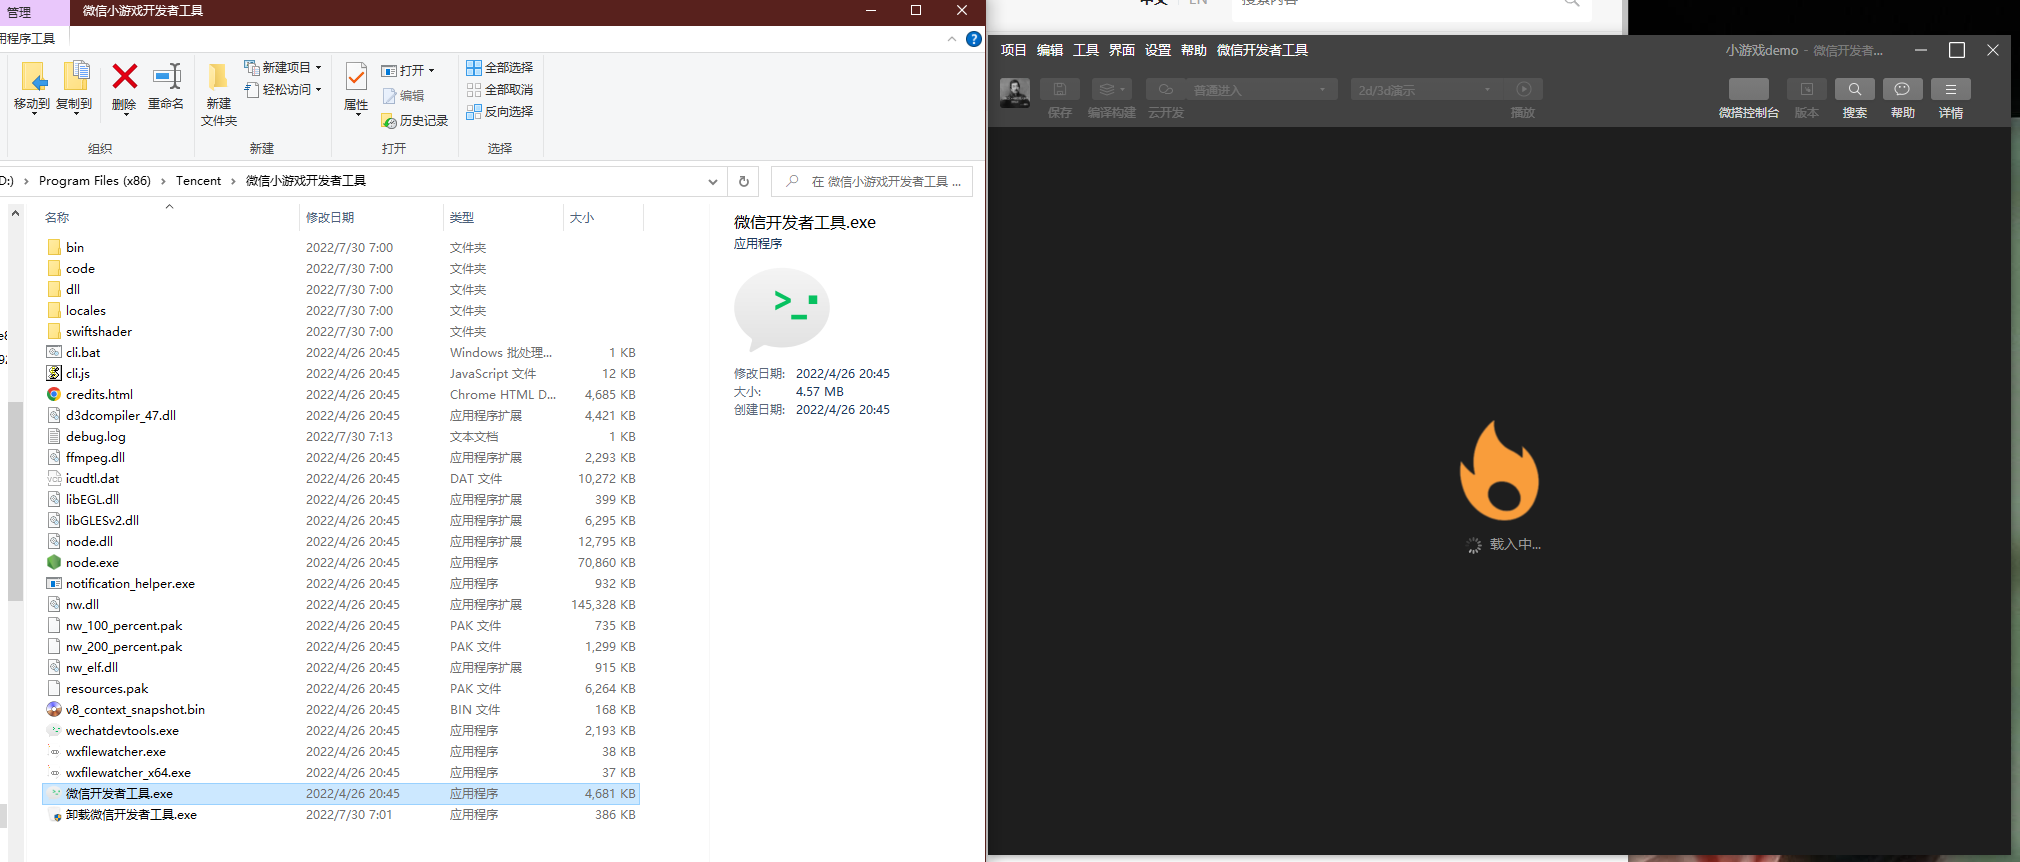Click Program Files (x86) in the breadcrumb

pos(95,181)
